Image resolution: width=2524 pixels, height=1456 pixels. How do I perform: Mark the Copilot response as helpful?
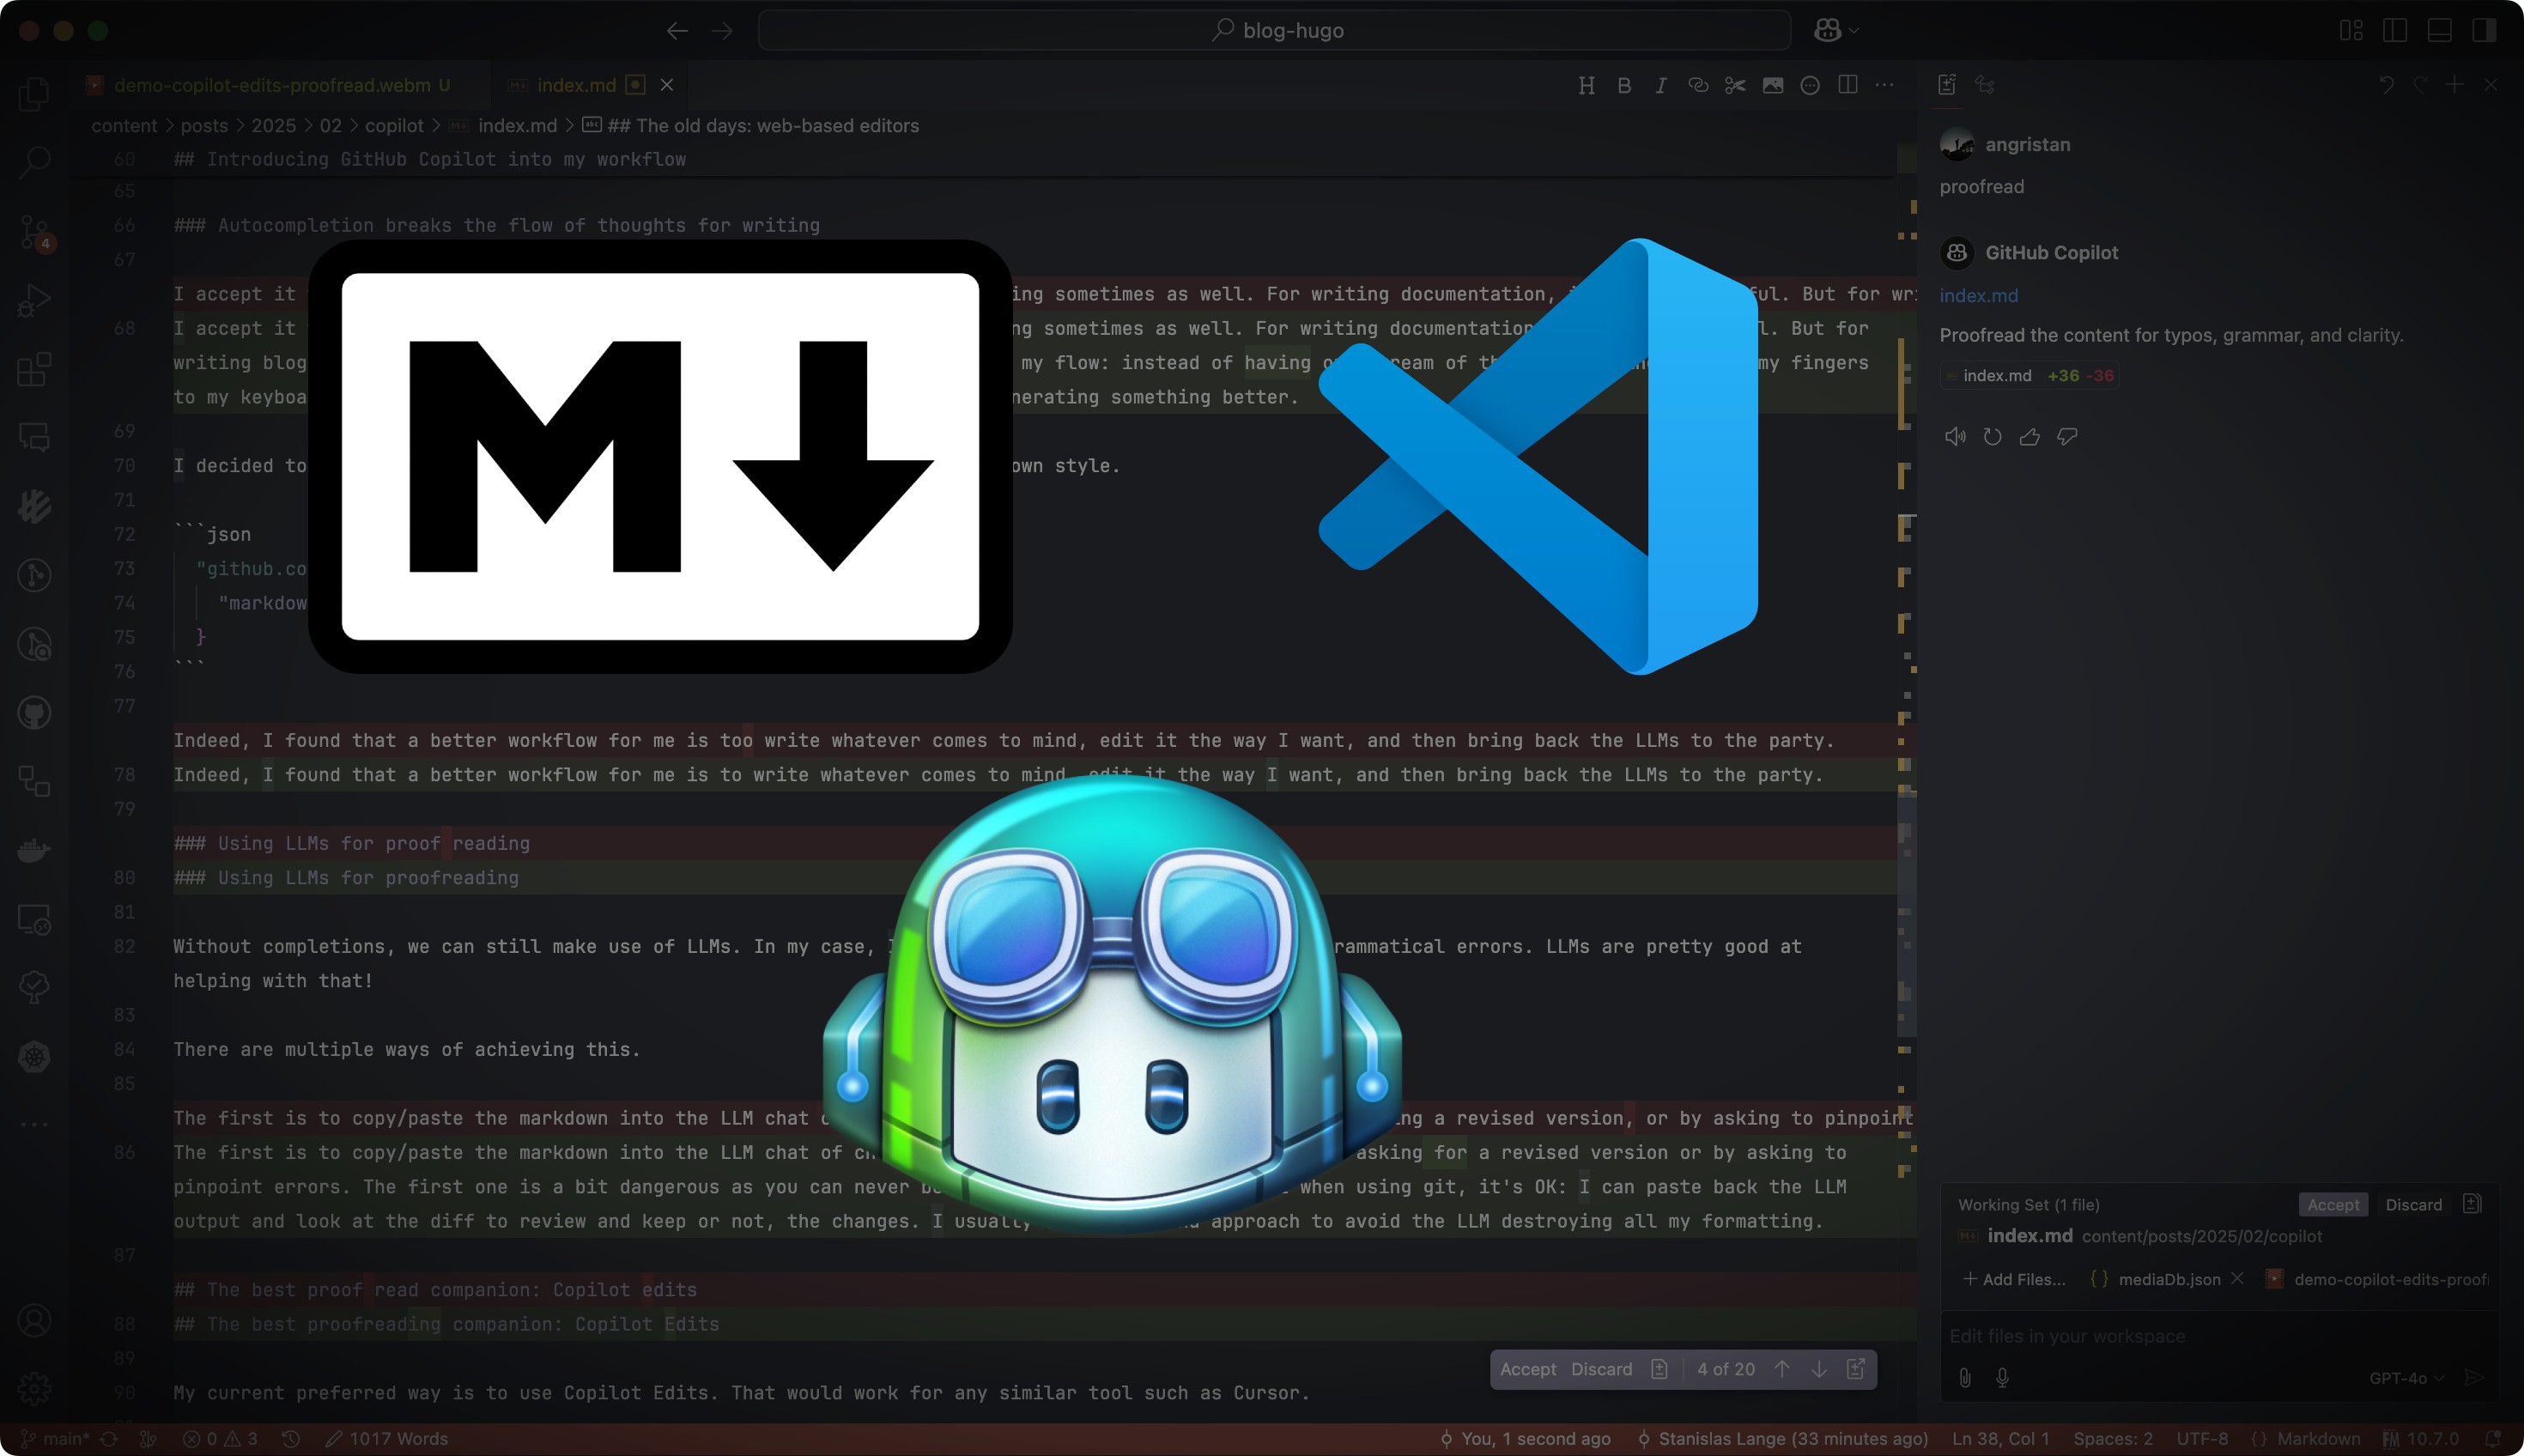coord(2029,436)
